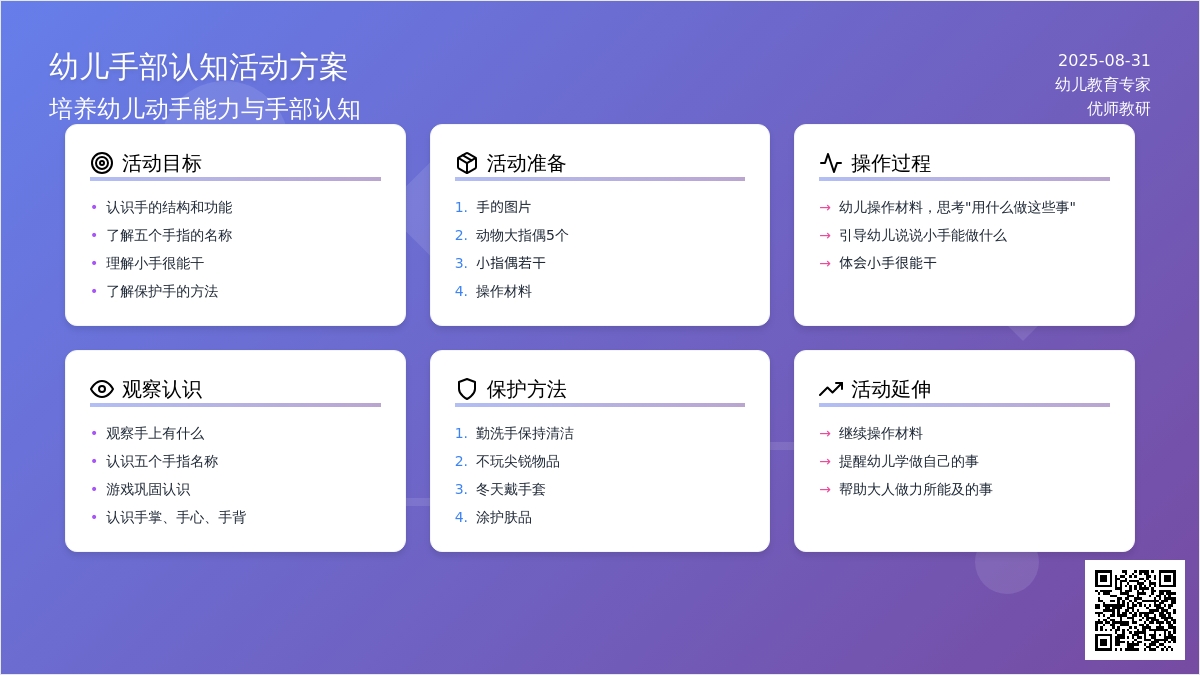
Task: Click the heading 观察认识
Action: point(162,389)
